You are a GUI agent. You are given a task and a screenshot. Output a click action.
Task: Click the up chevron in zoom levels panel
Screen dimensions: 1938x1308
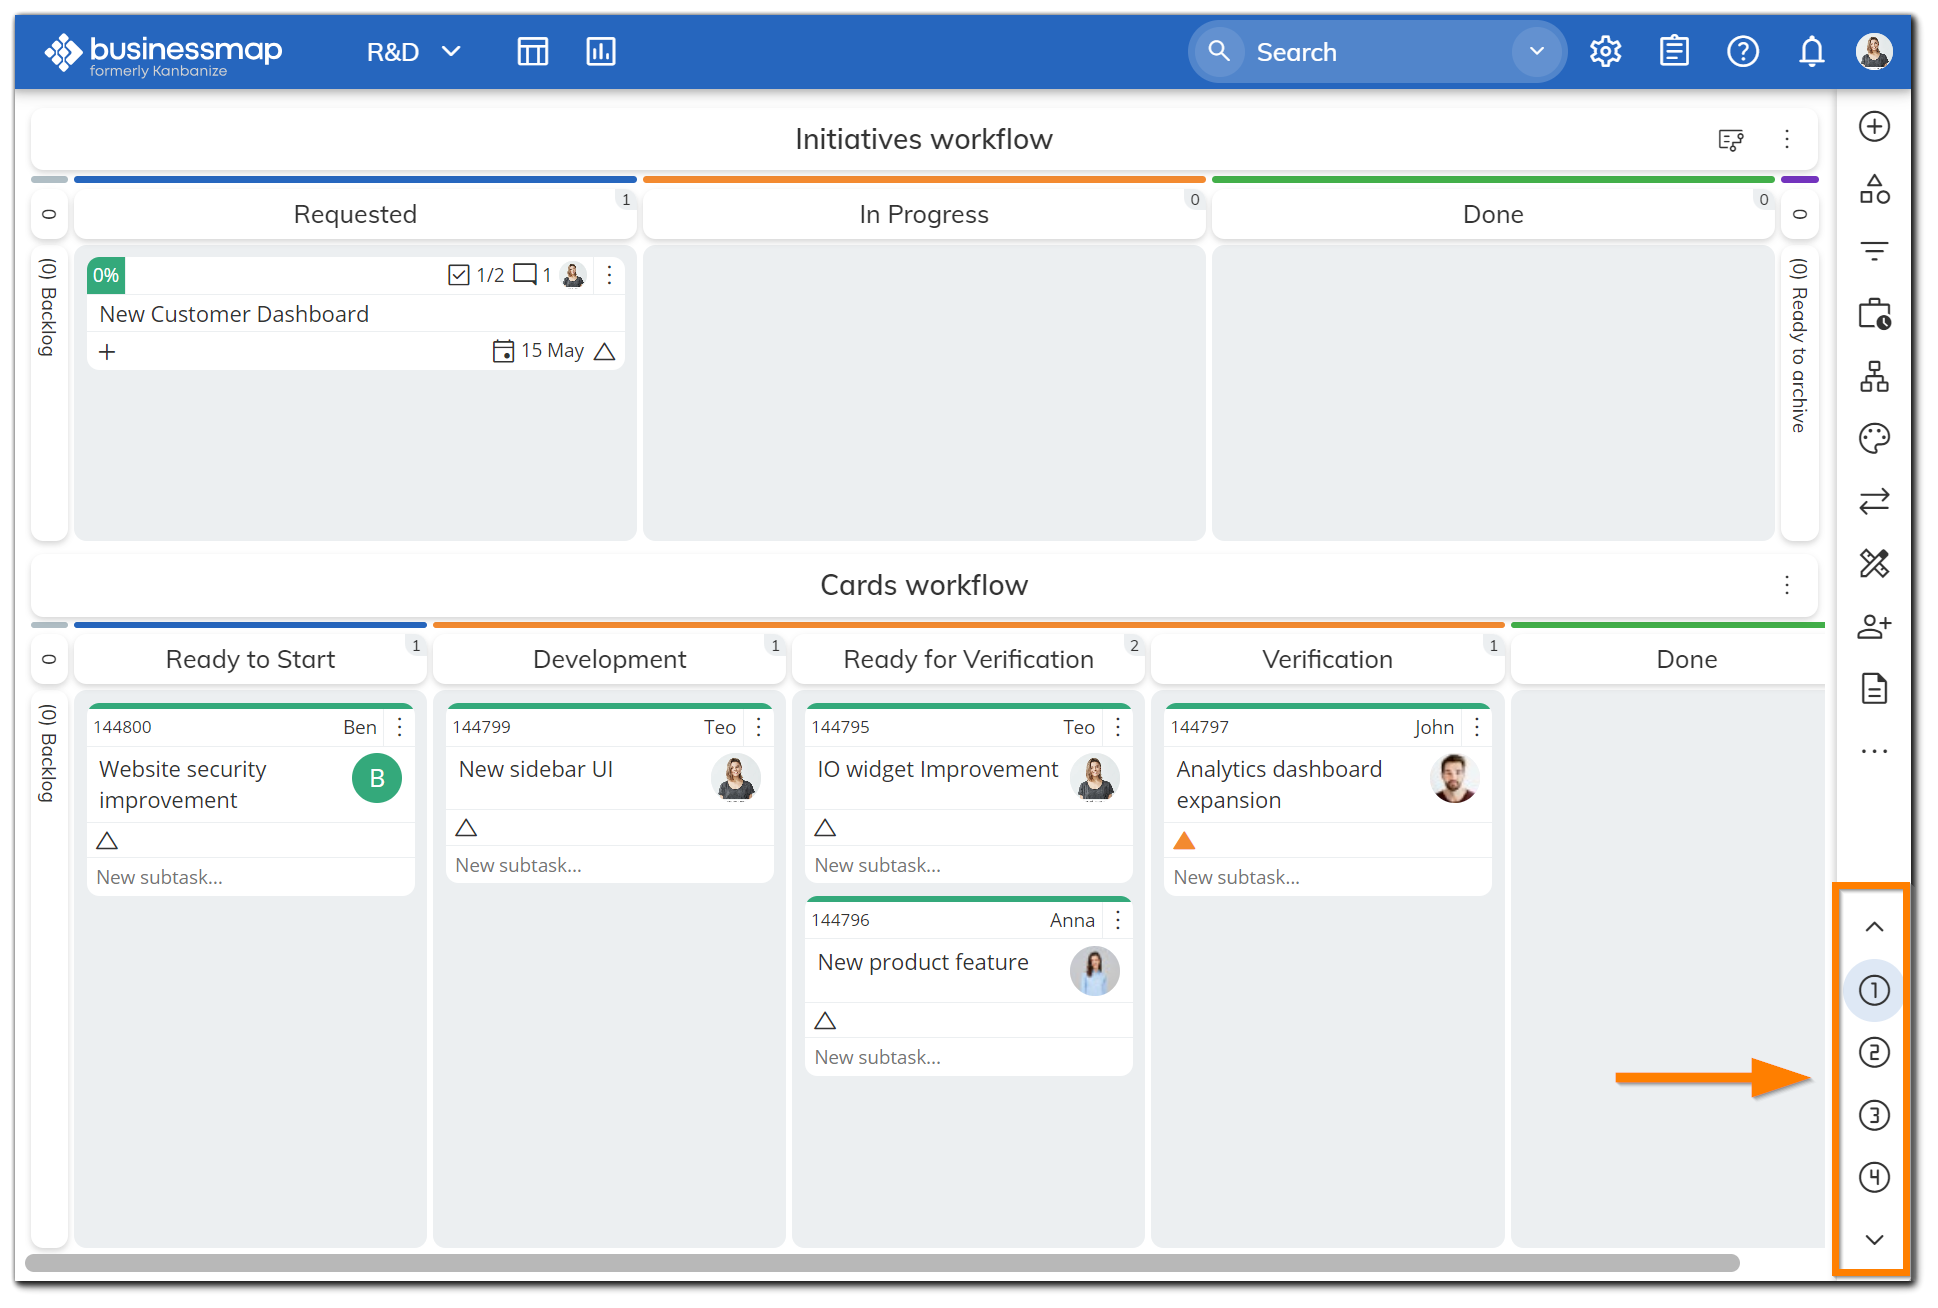click(x=1874, y=927)
